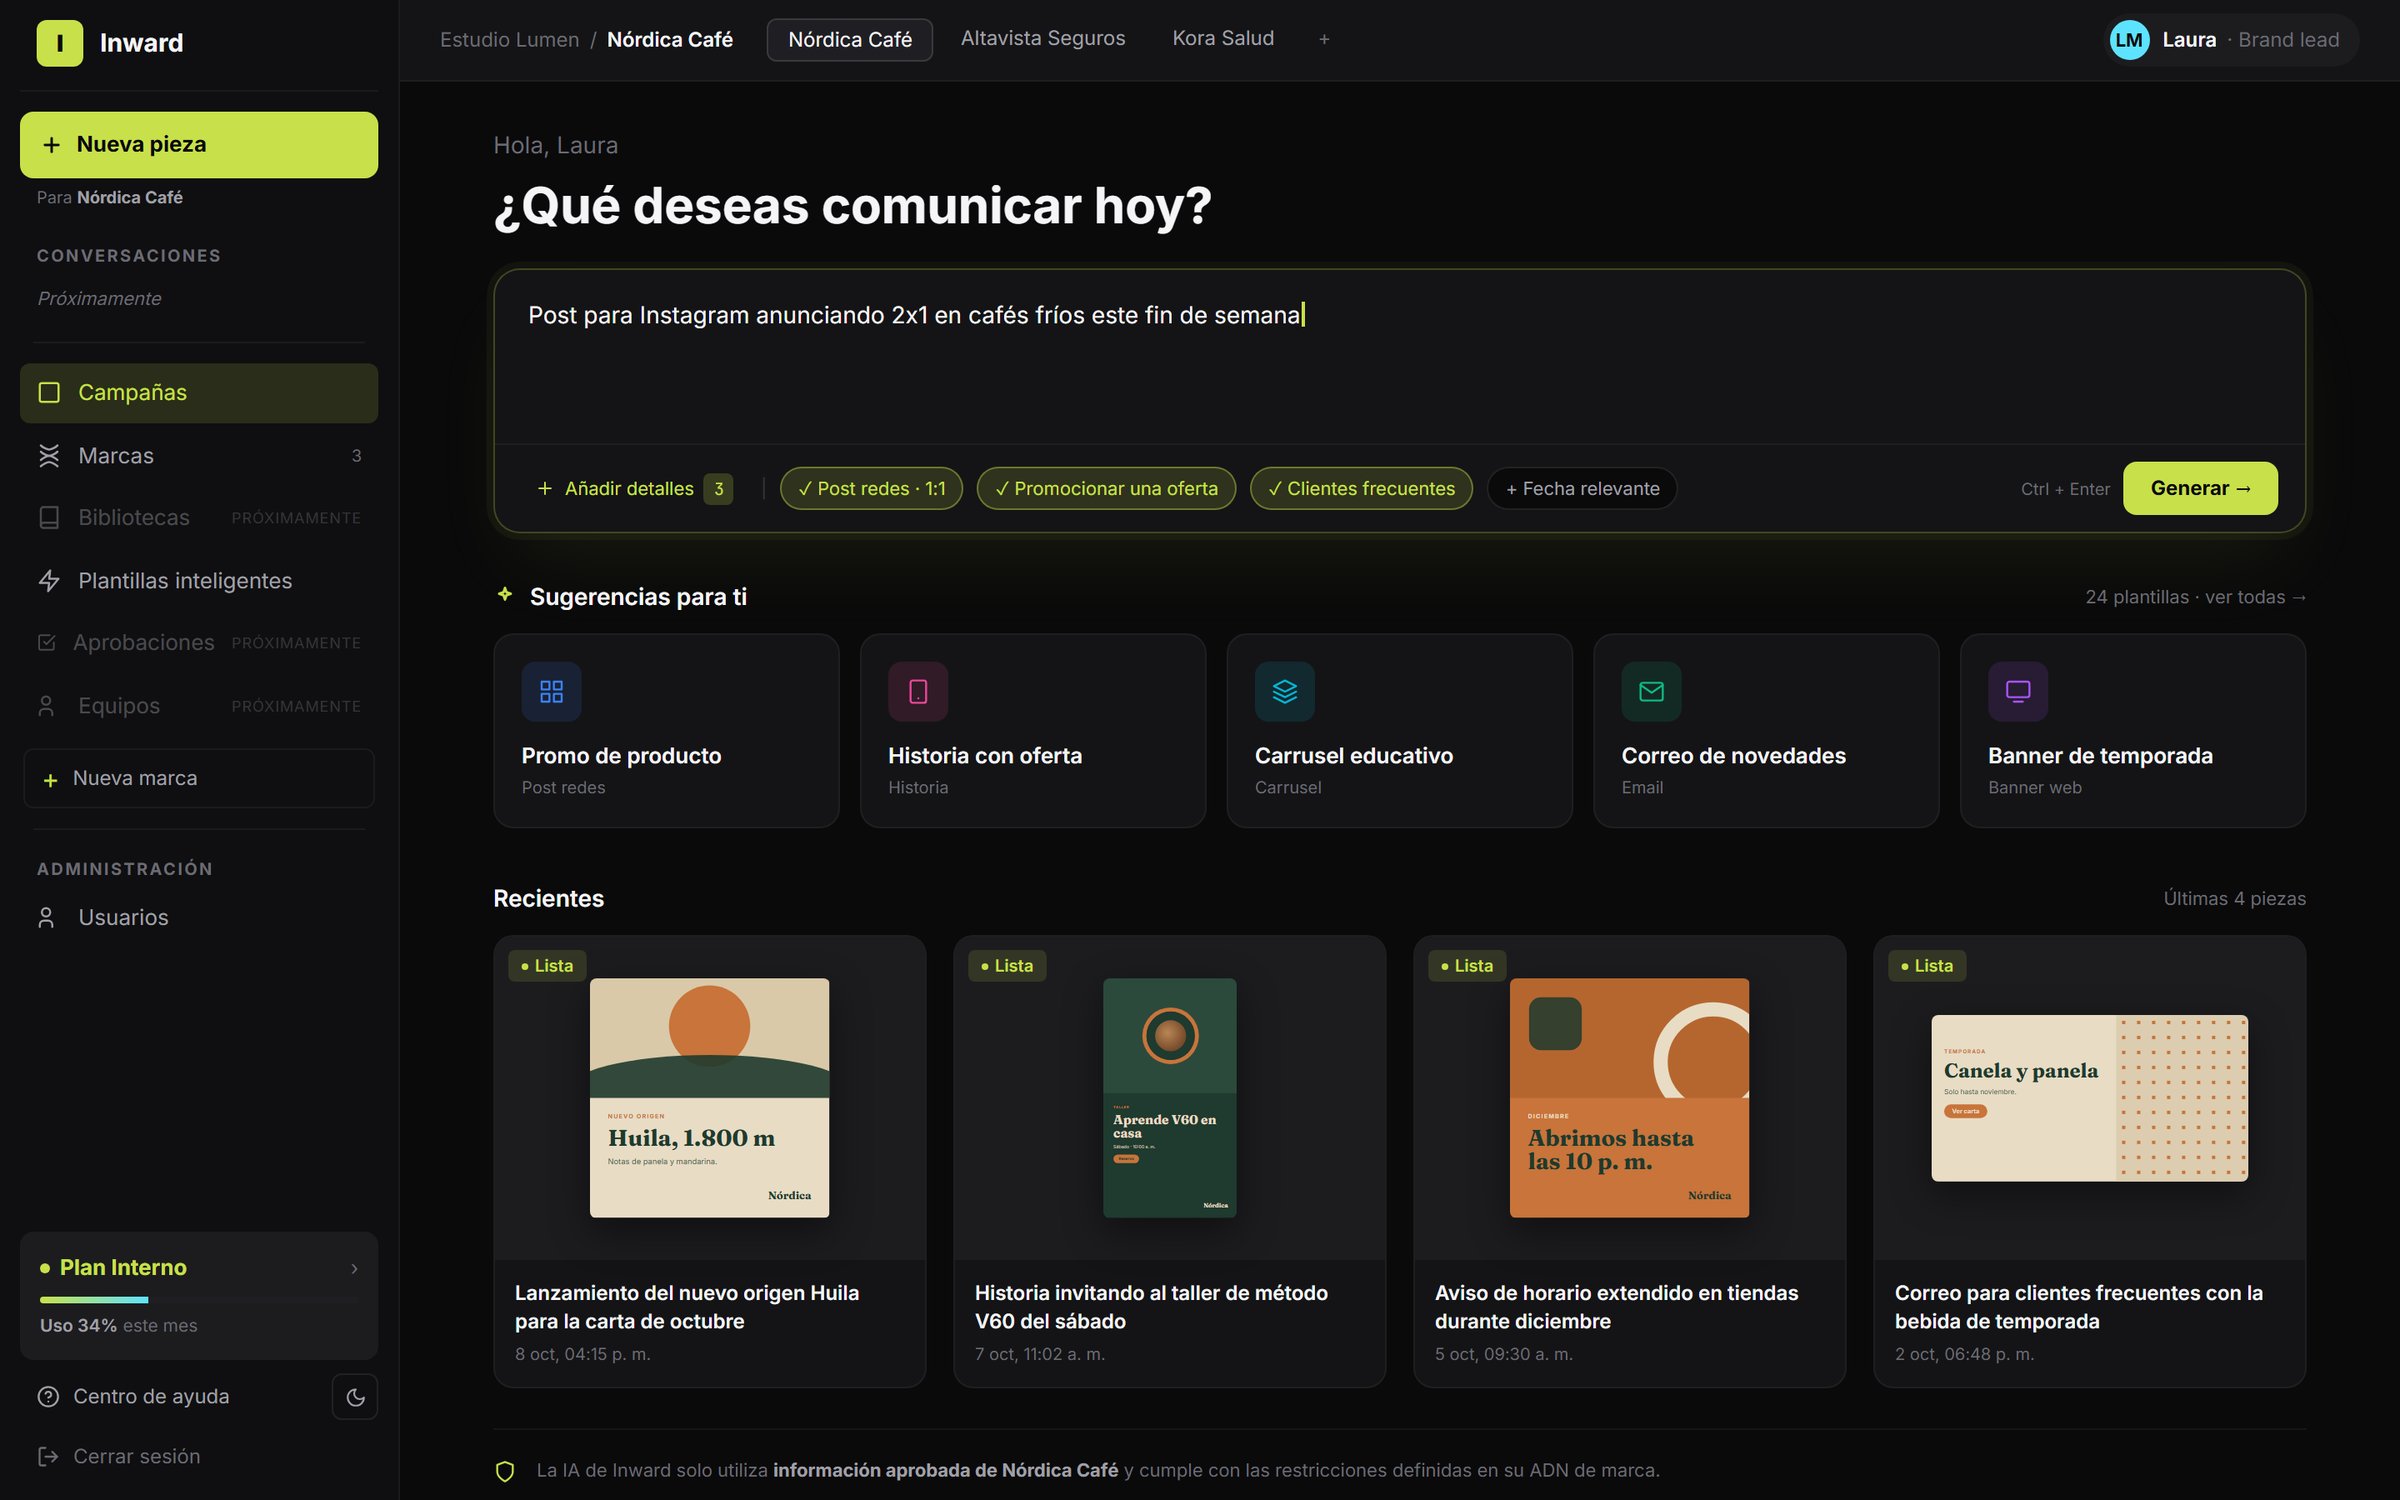Click the shield icon in footer notice
The image size is (2400, 1500).
505,1471
